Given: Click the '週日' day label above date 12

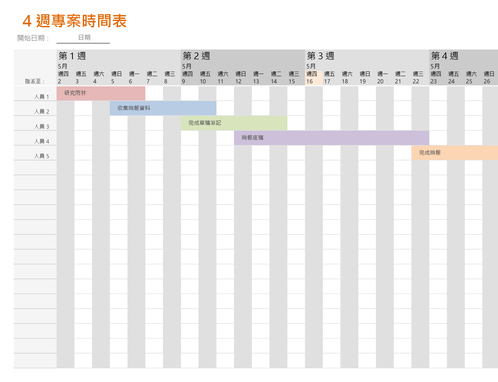Looking at the screenshot, I should 241,74.
